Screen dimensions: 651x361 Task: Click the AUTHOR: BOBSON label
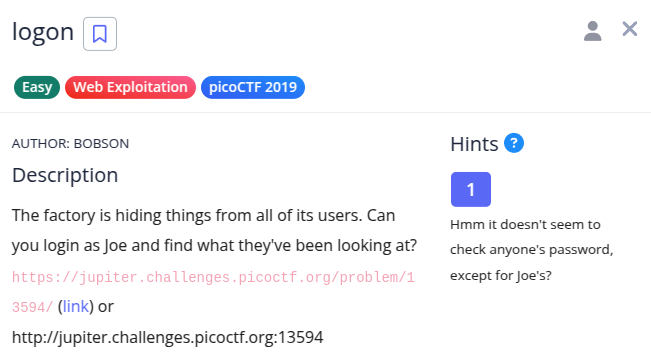click(70, 144)
